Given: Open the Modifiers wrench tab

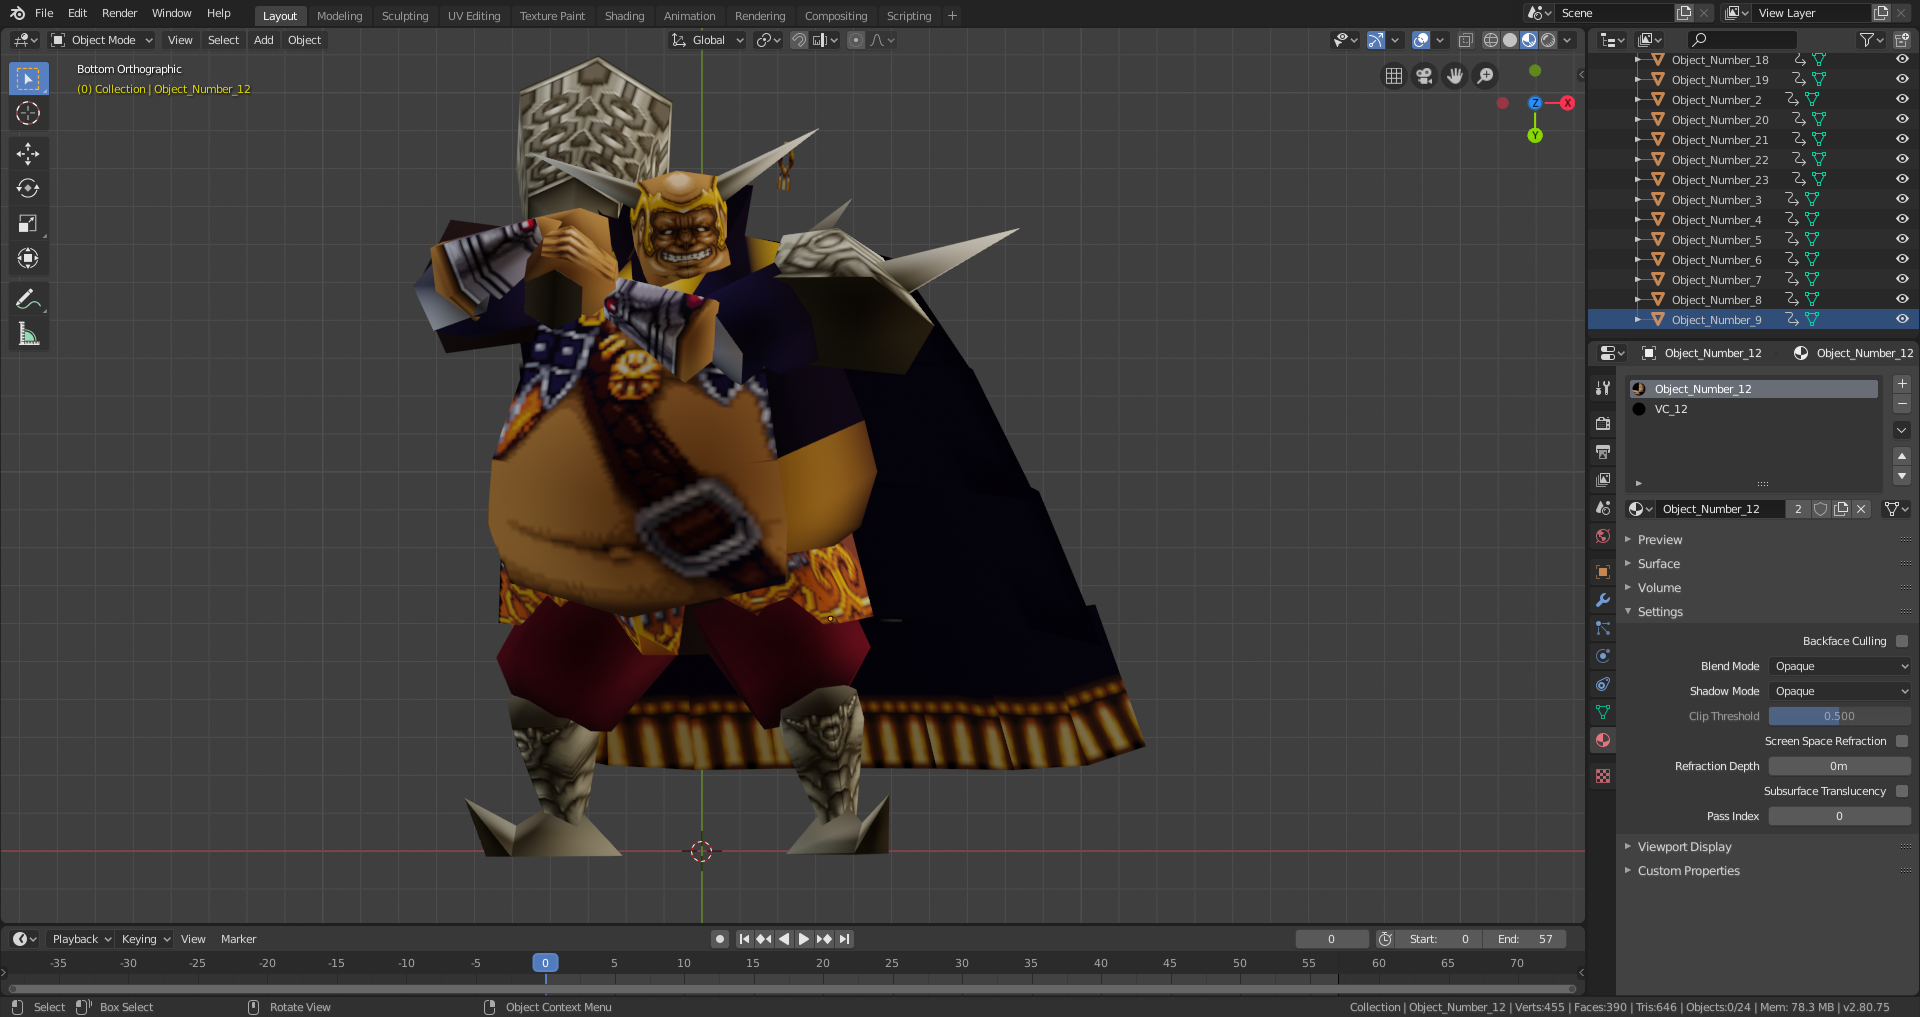Looking at the screenshot, I should (x=1603, y=600).
